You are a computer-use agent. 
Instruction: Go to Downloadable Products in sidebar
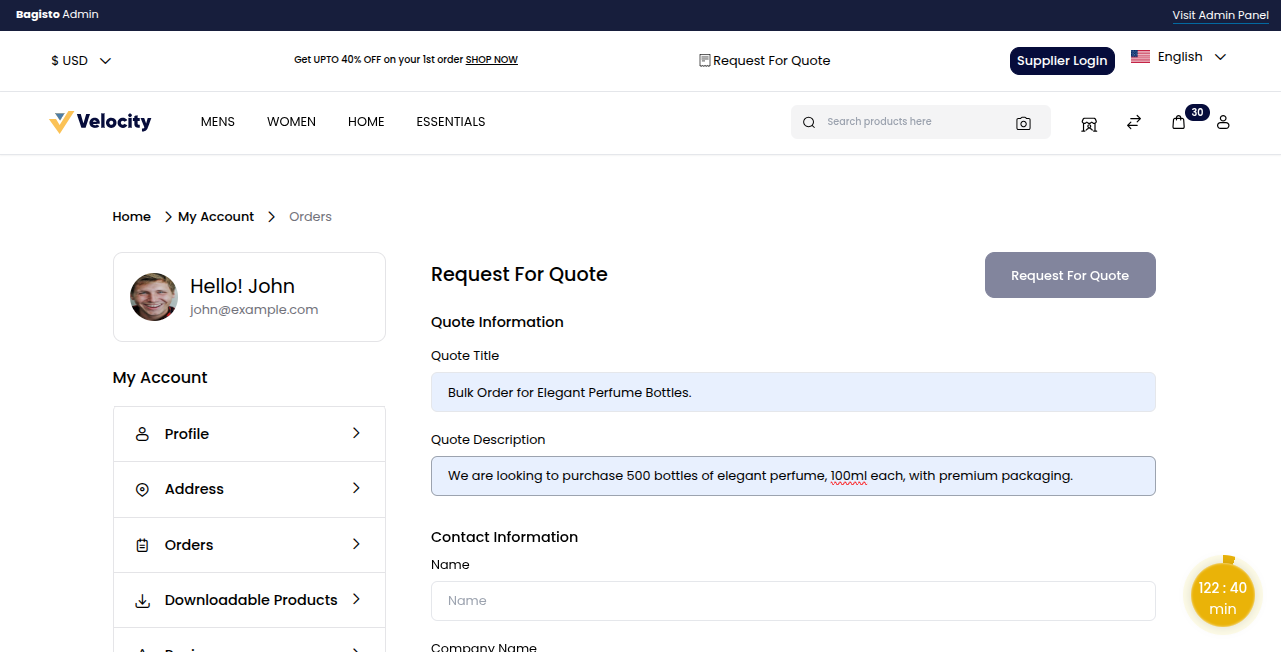(x=249, y=600)
